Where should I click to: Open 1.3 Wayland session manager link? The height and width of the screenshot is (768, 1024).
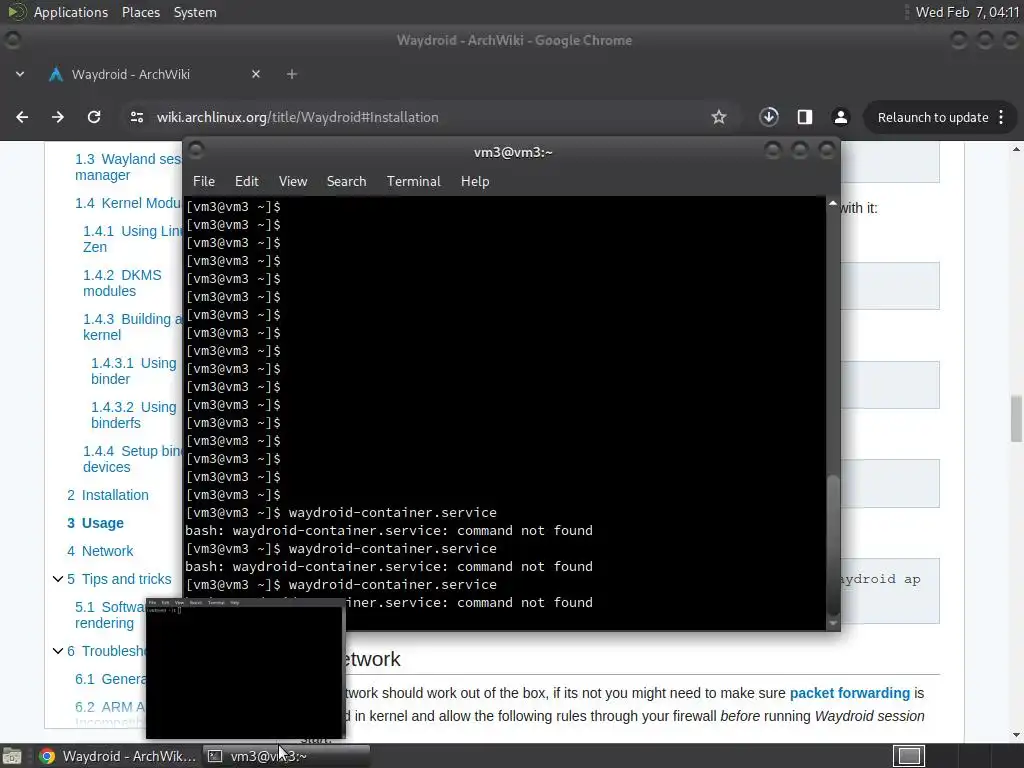[128, 167]
